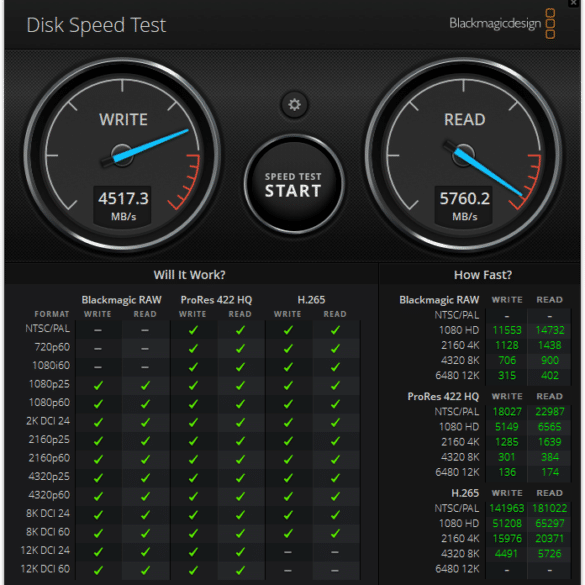Open the settings gear icon
The height and width of the screenshot is (585, 585).
pyautogui.click(x=294, y=105)
